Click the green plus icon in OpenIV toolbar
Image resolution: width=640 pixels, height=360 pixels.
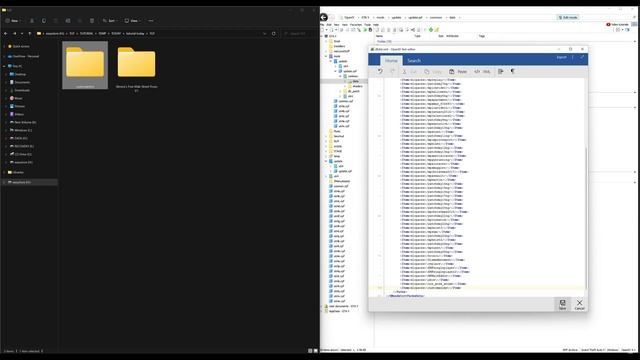coord(431,30)
